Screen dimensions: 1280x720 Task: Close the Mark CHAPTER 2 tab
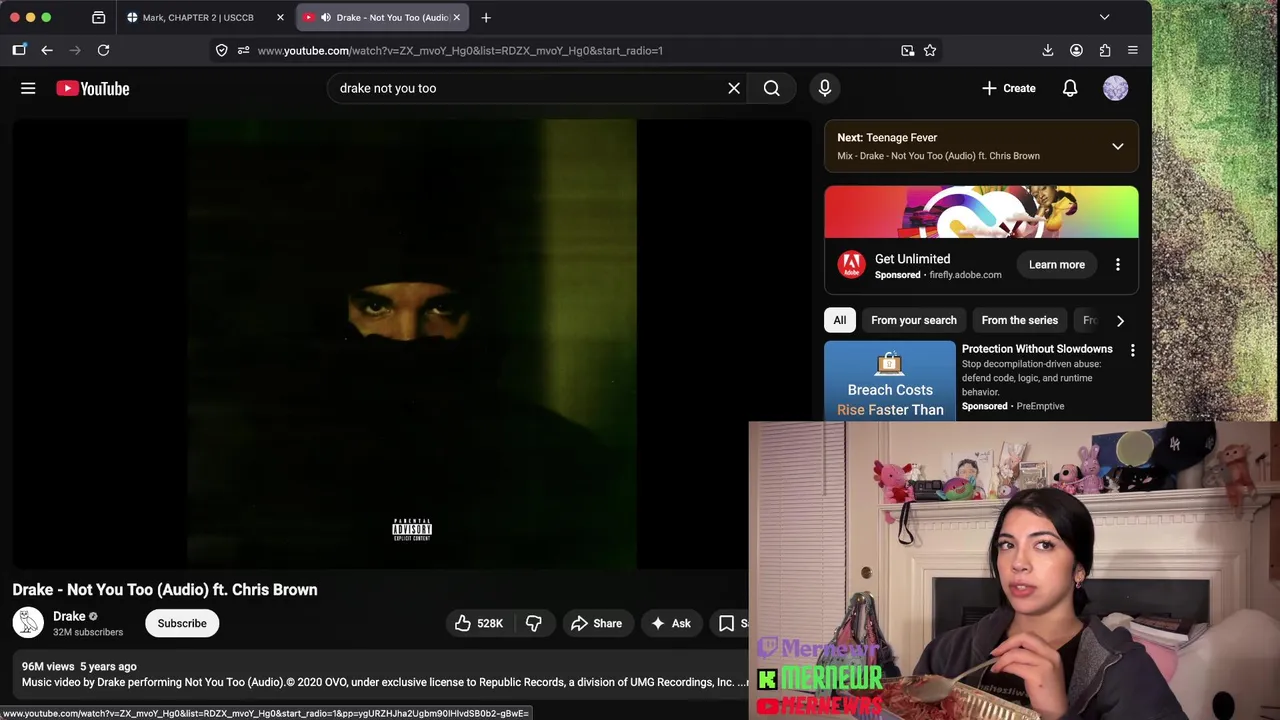pyautogui.click(x=280, y=17)
